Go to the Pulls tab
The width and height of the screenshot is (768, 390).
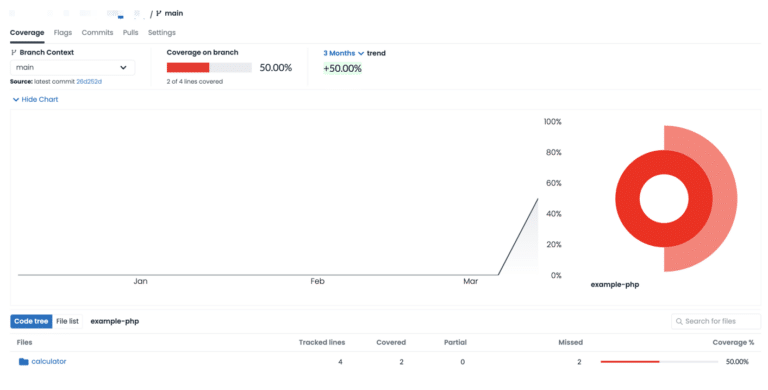pyautogui.click(x=130, y=32)
